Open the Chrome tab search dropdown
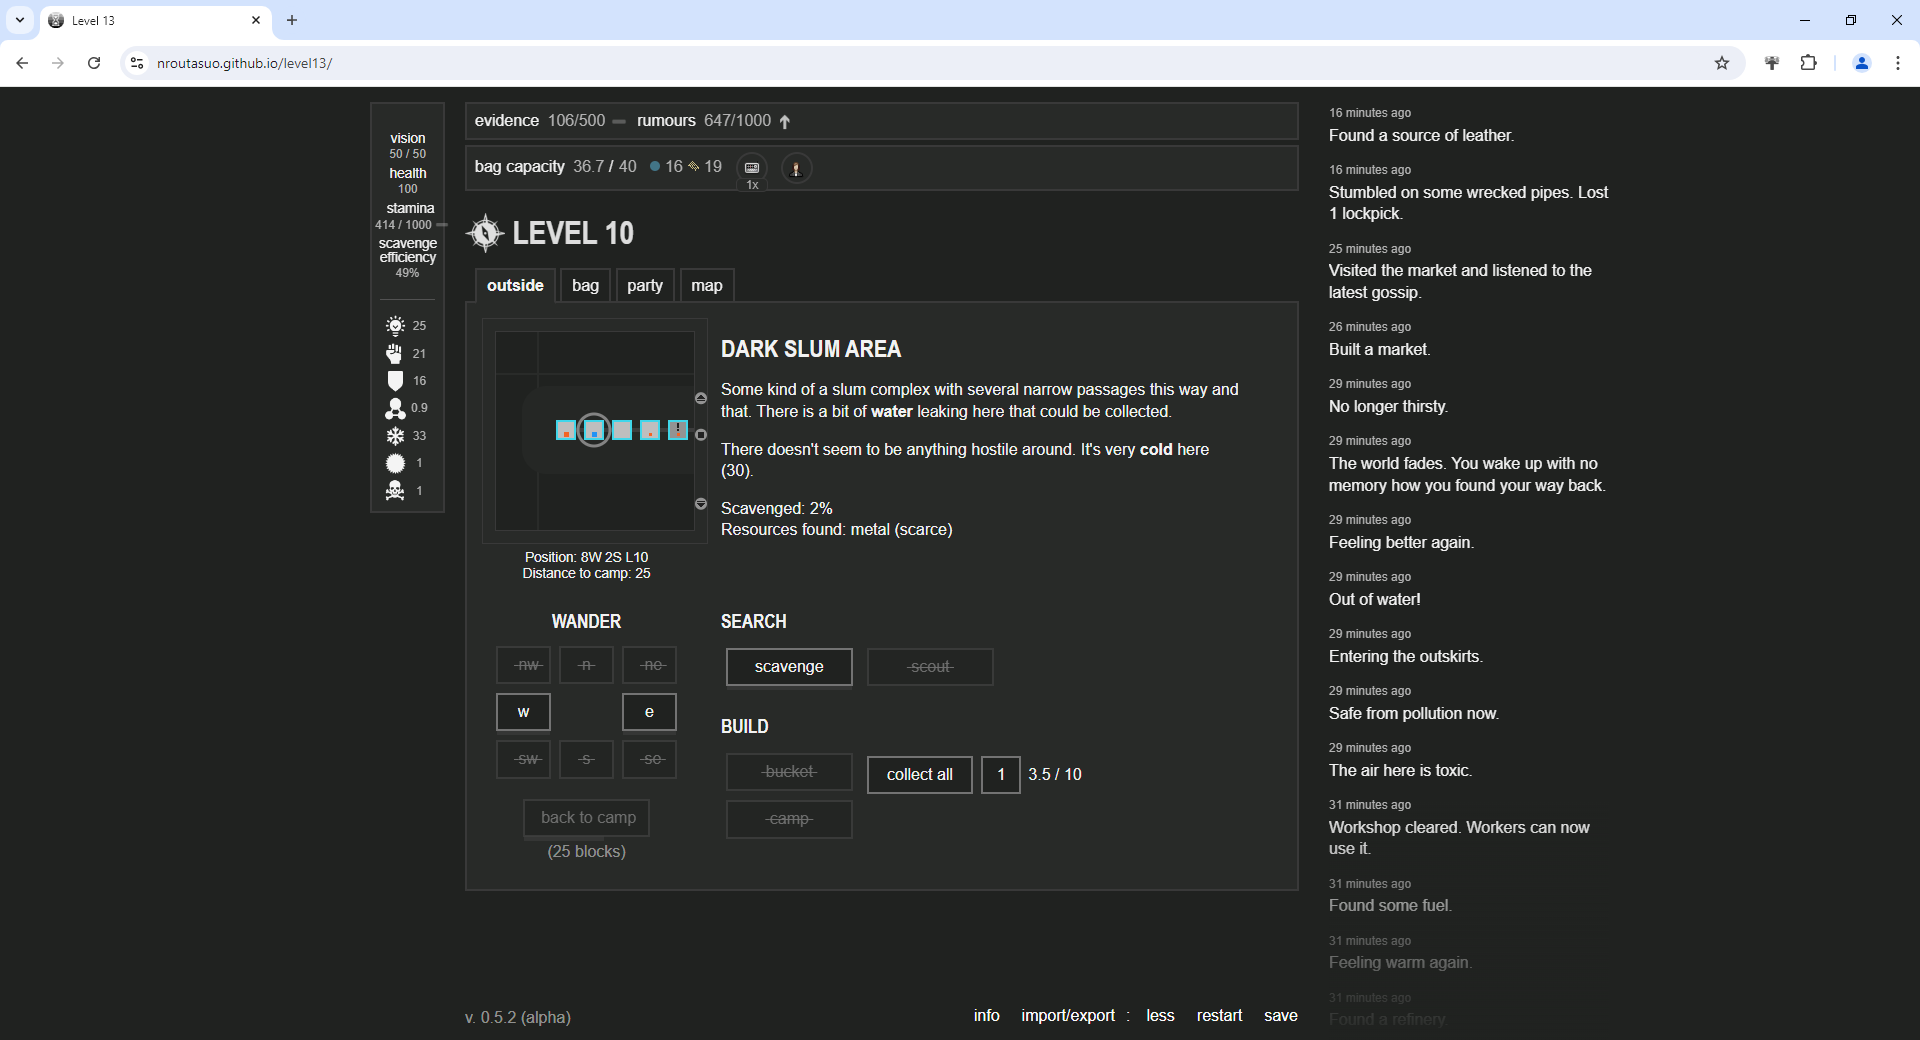 pyautogui.click(x=20, y=20)
